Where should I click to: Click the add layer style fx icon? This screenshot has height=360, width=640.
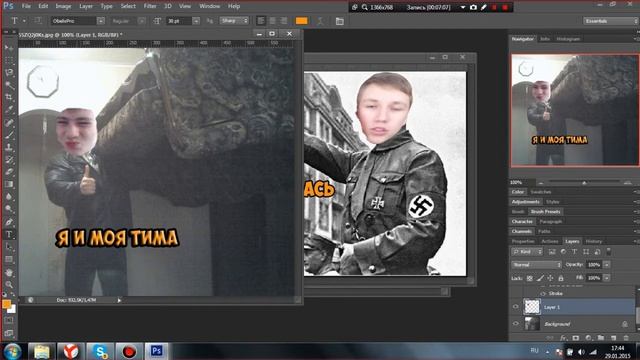[x=564, y=338]
